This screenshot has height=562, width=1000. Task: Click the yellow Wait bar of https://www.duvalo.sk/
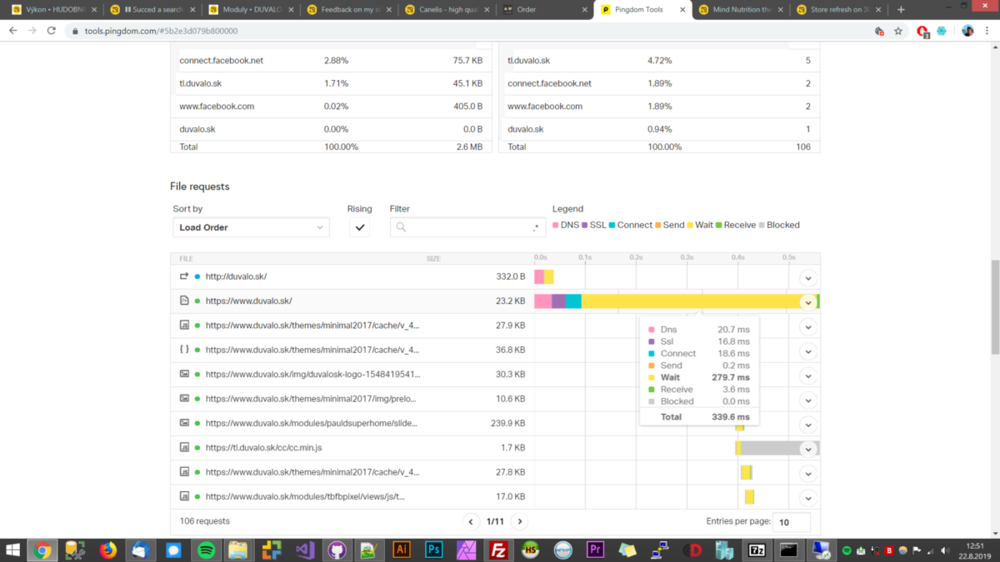click(x=690, y=301)
